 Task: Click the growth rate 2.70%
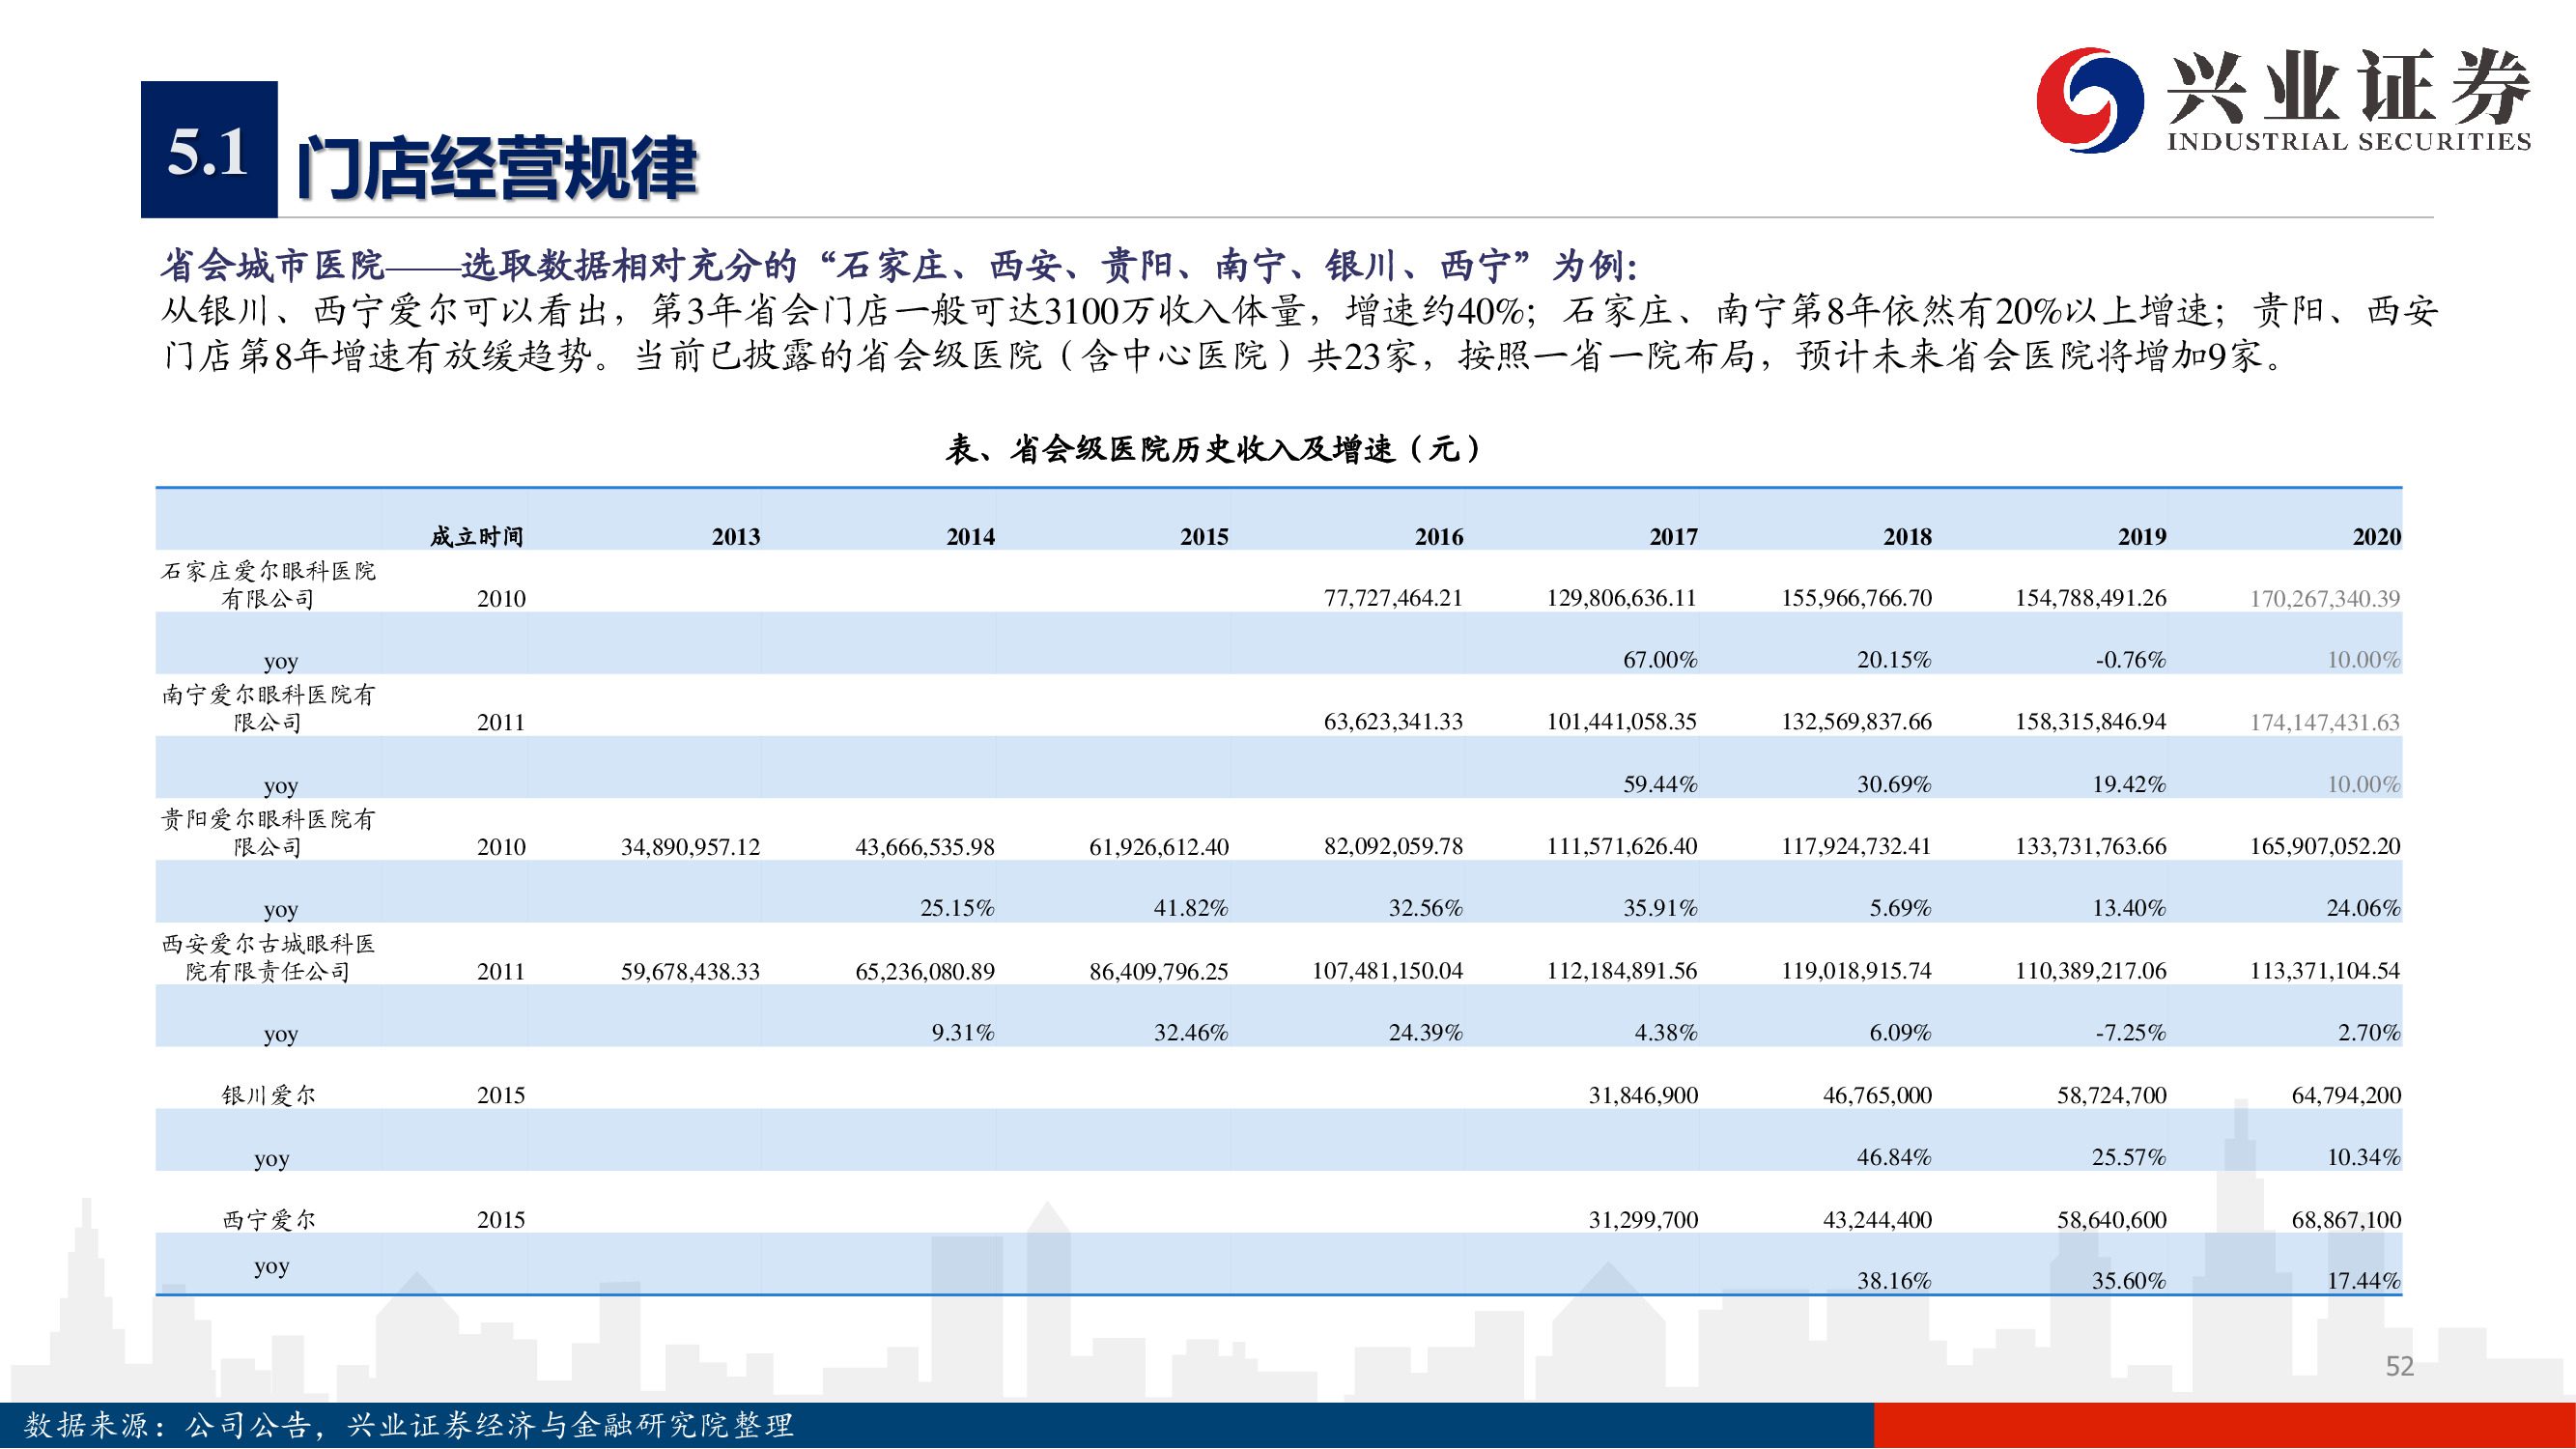(2369, 1033)
